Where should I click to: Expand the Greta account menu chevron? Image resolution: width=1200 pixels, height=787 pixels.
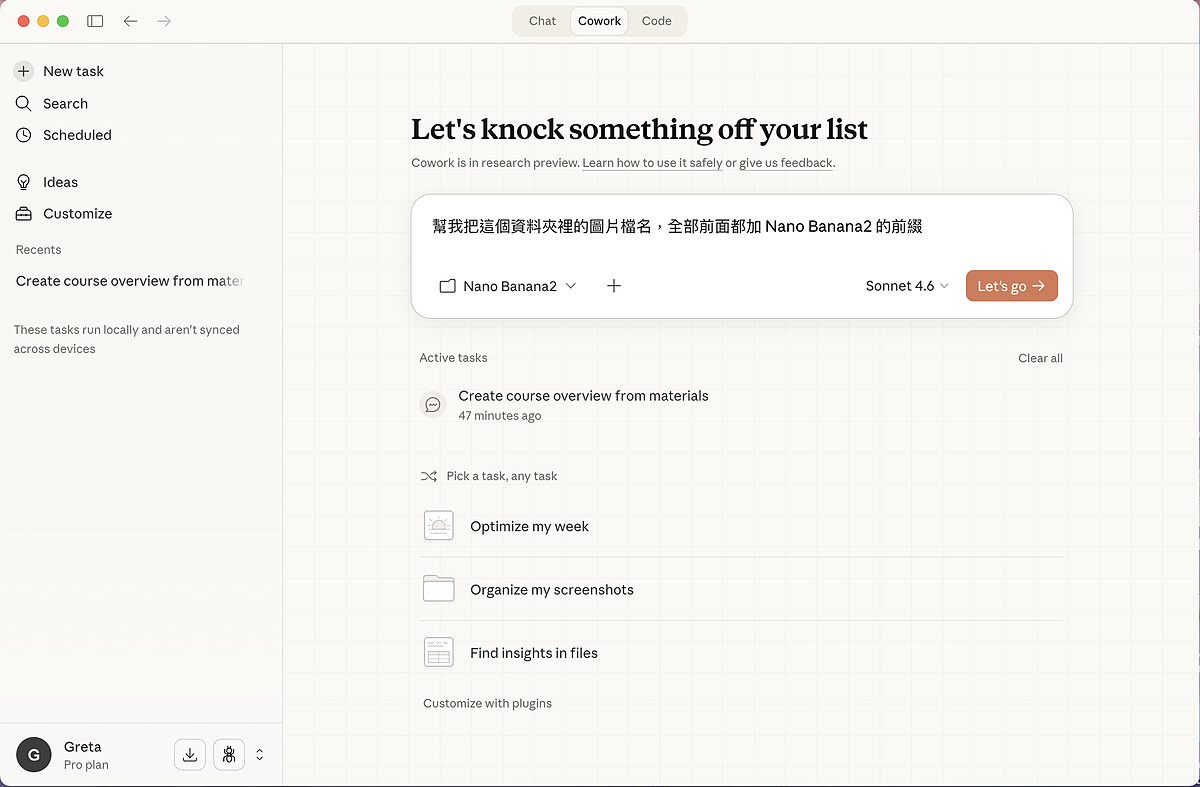[260, 754]
